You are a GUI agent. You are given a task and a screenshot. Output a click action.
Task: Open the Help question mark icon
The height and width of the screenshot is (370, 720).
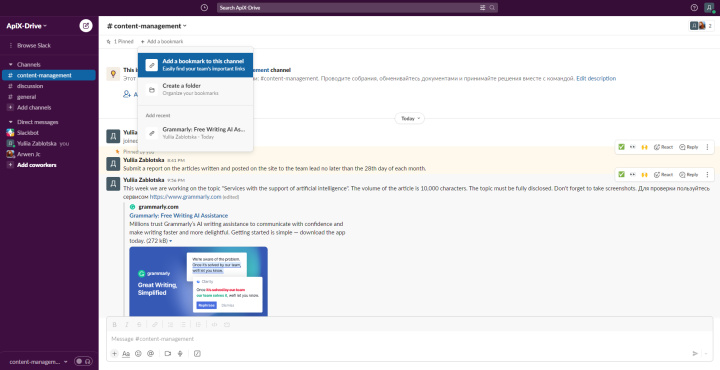[x=694, y=8]
